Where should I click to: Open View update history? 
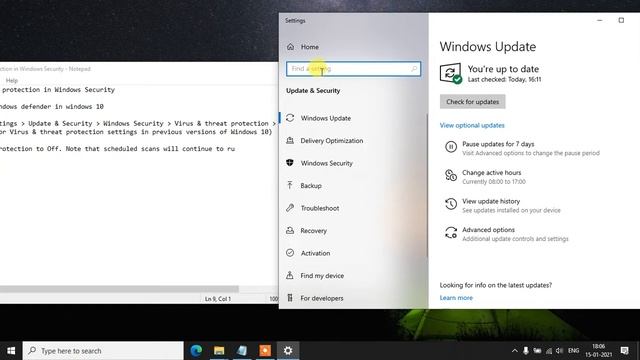[x=491, y=201]
